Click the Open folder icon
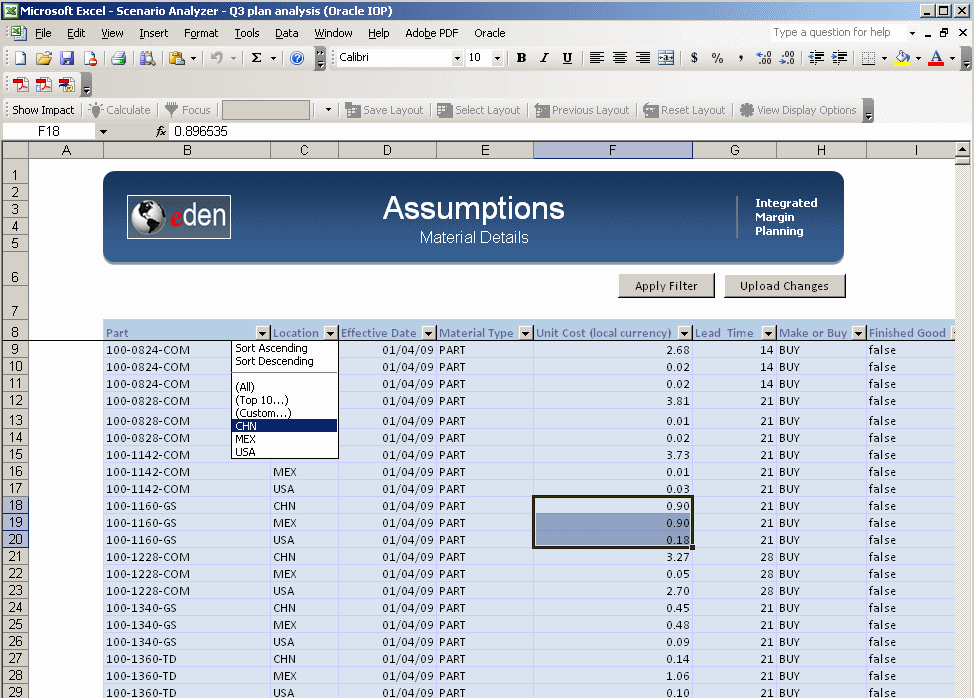 pos(43,58)
